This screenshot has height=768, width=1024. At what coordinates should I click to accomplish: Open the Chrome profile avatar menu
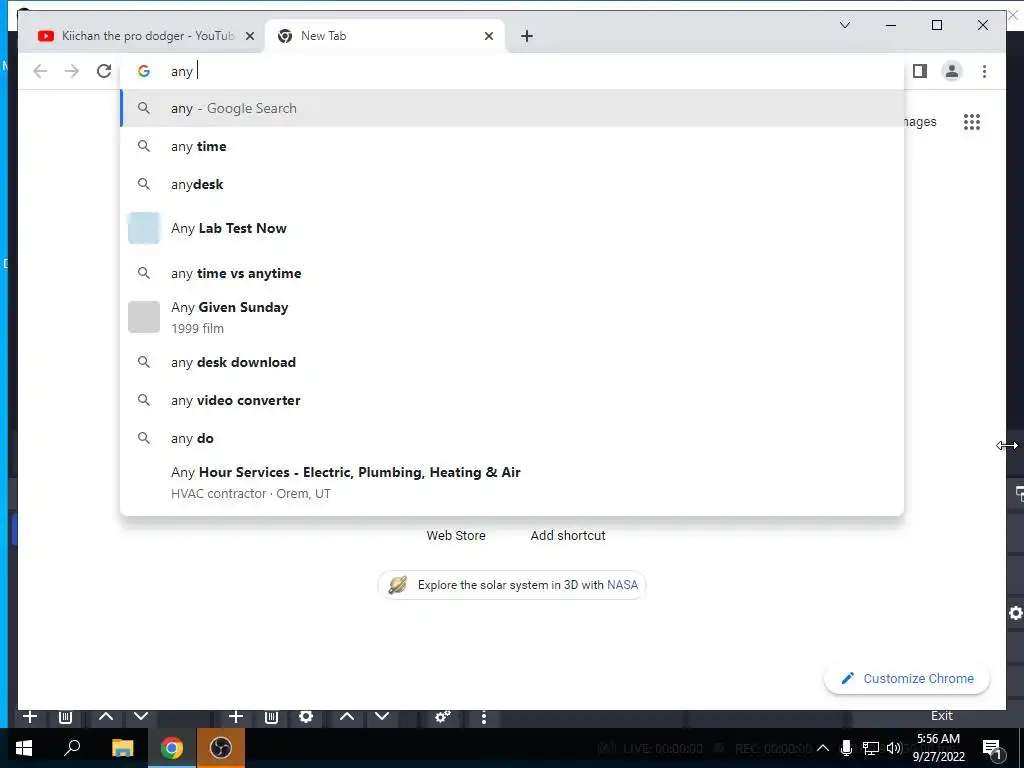(952, 71)
